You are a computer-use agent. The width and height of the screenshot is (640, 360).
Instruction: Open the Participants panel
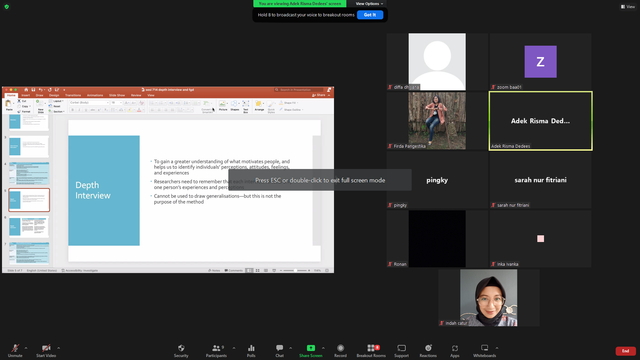click(216, 350)
